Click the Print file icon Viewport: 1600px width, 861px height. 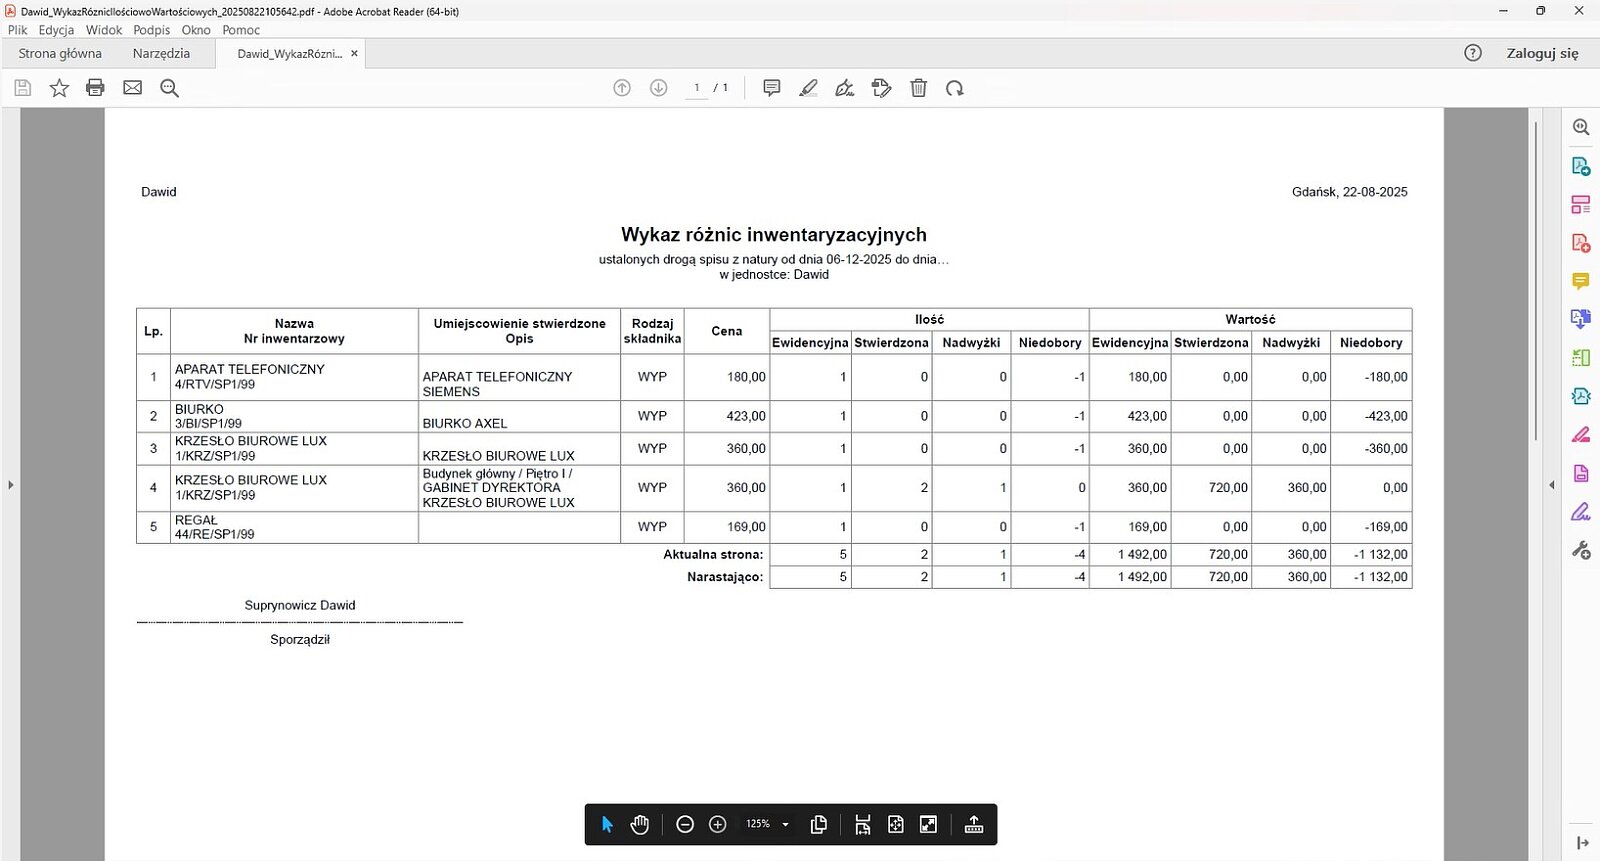coord(95,88)
